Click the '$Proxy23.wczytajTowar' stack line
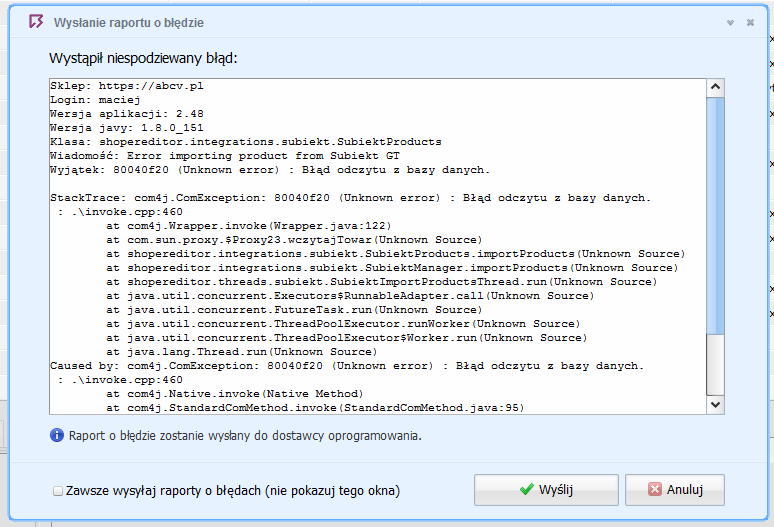Screen dimensions: 774x527 pos(294,240)
